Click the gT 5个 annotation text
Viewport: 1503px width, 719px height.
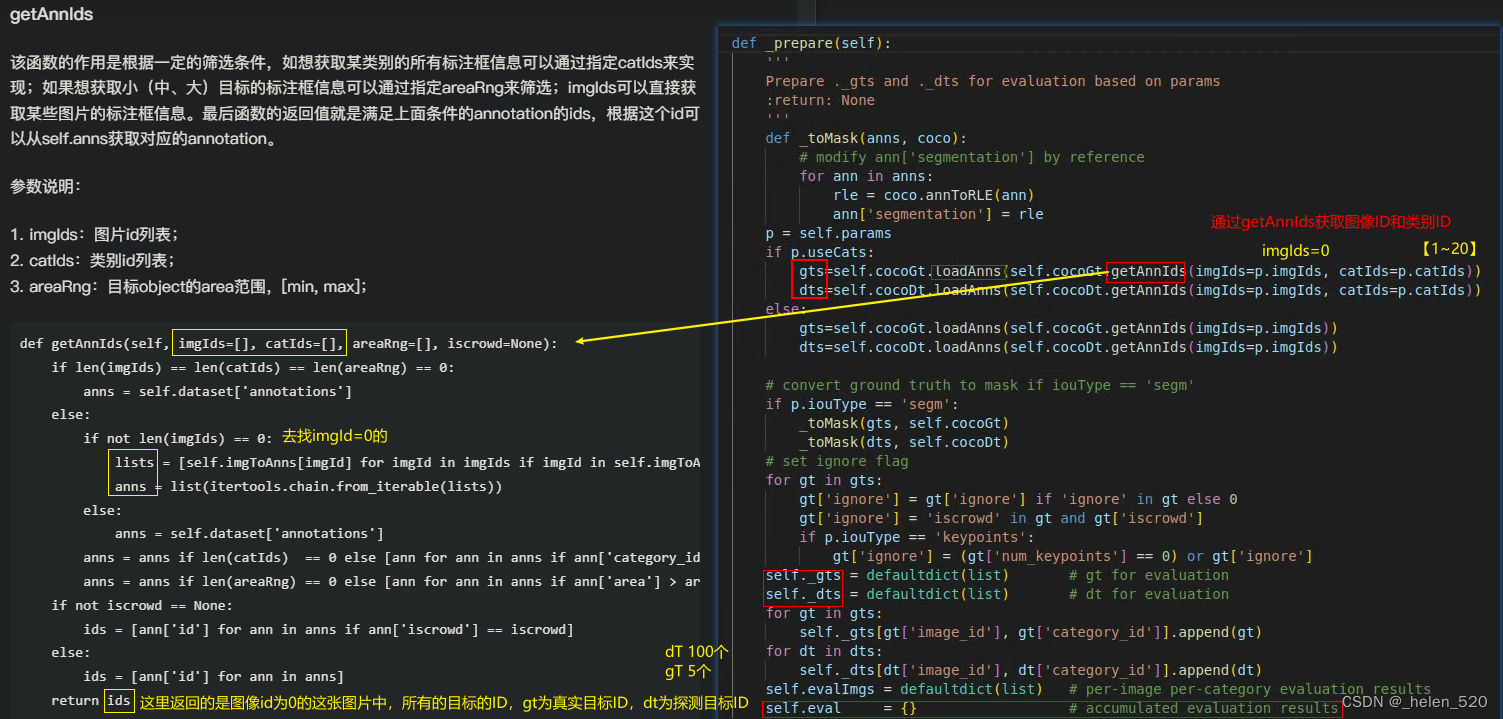(686, 672)
